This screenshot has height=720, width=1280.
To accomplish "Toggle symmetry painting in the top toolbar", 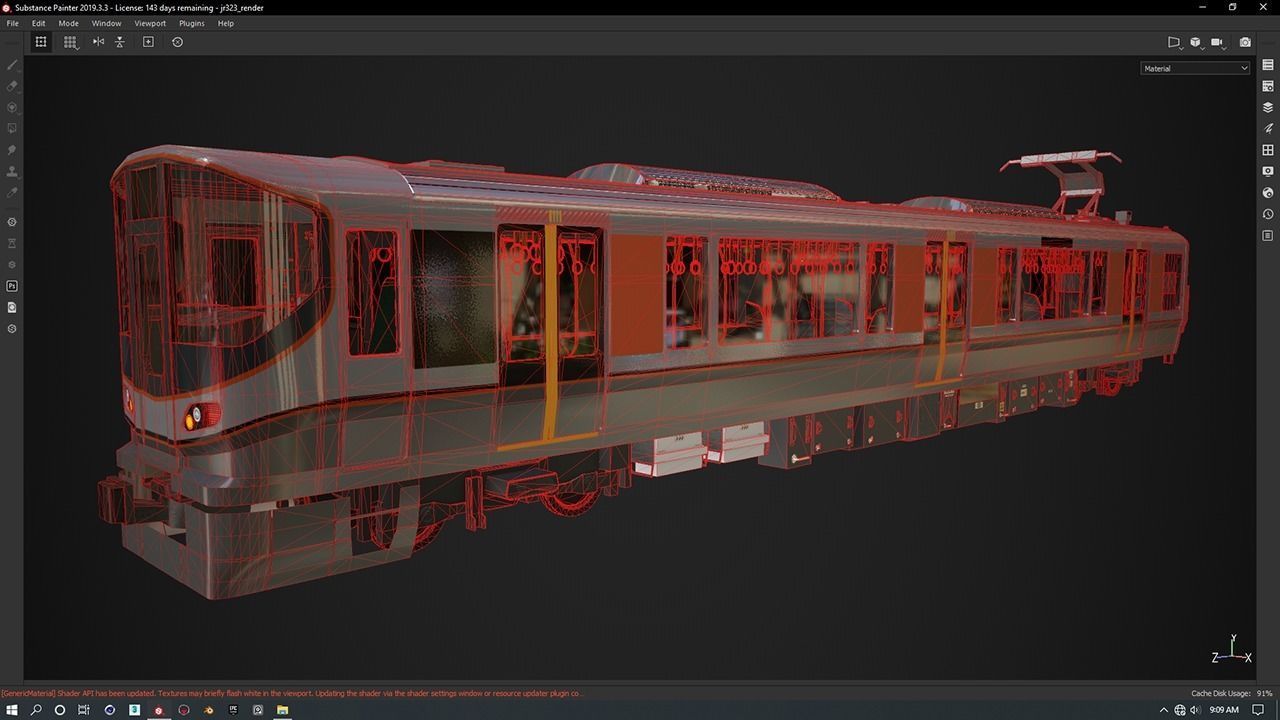I will (x=98, y=42).
